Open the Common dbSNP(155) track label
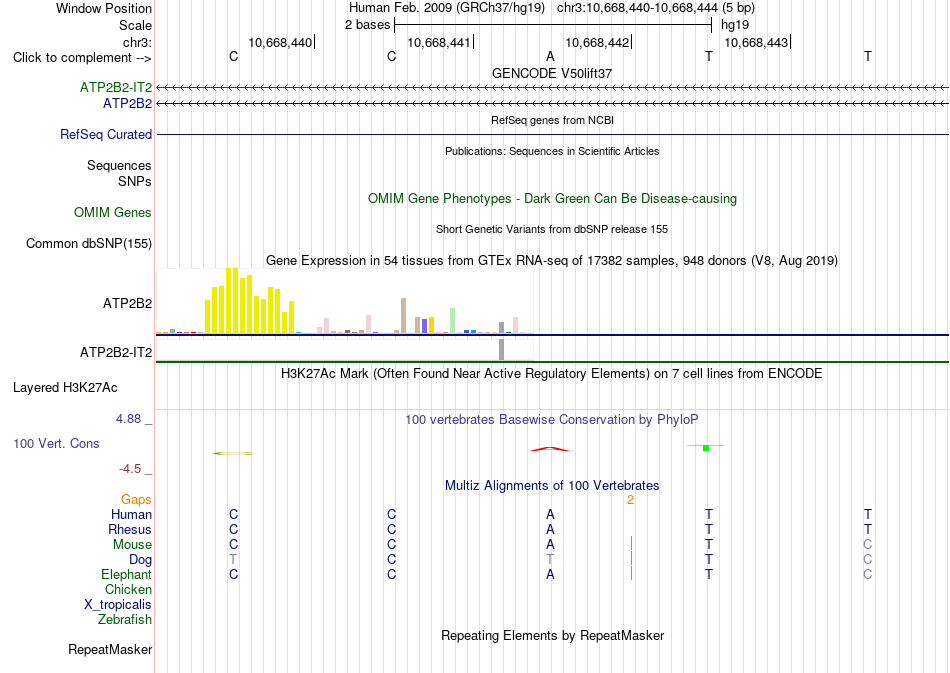 89,244
